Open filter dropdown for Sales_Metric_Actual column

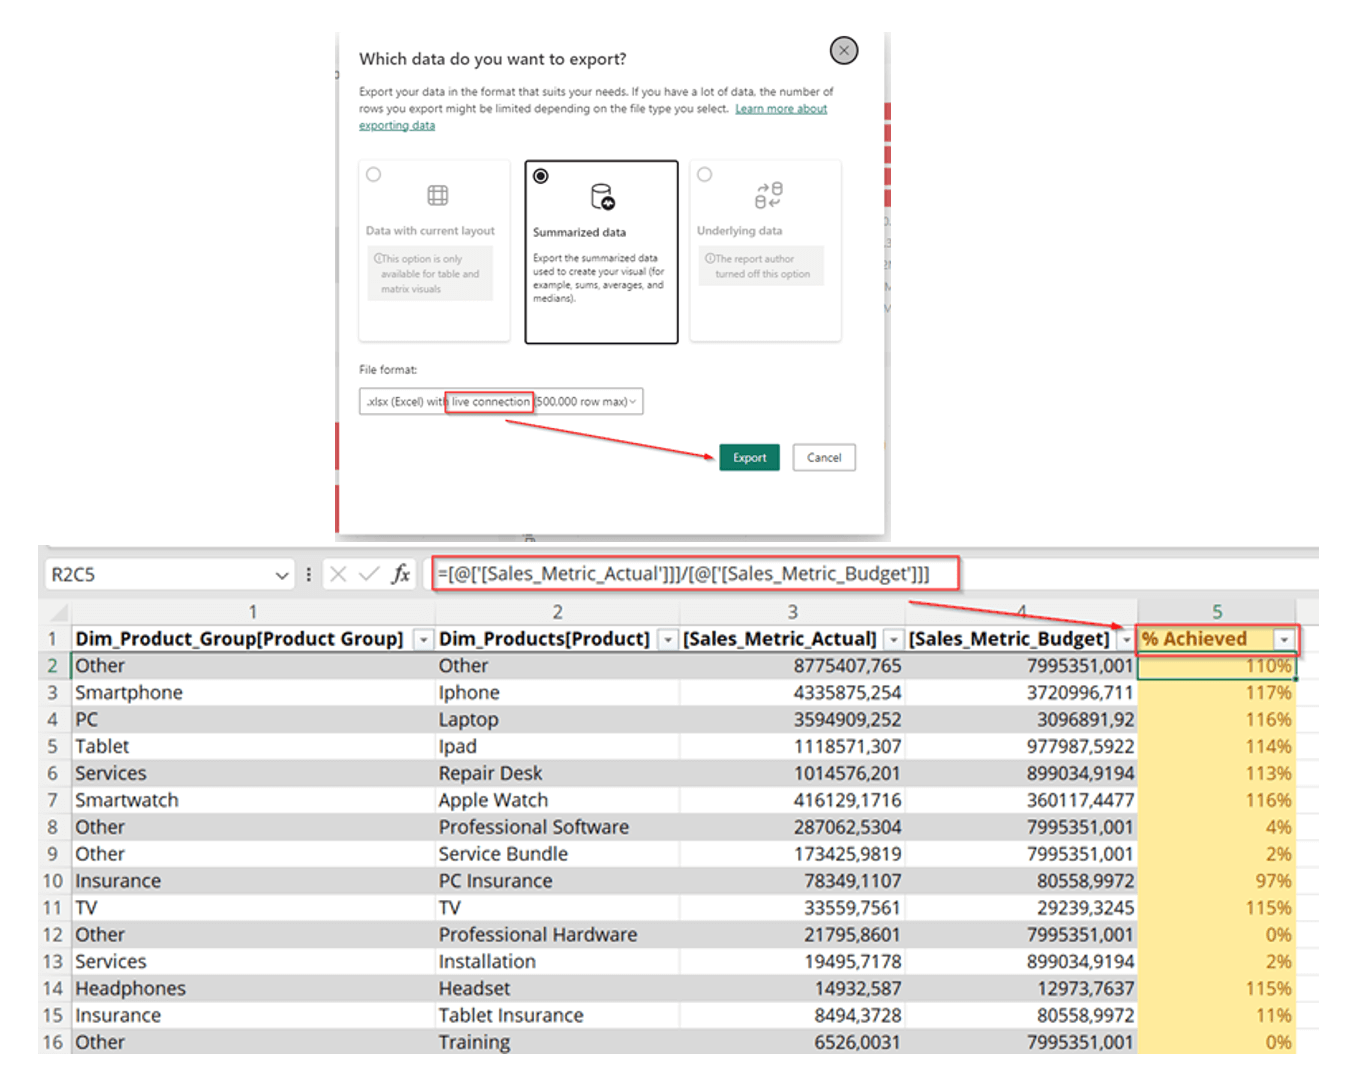pos(893,640)
